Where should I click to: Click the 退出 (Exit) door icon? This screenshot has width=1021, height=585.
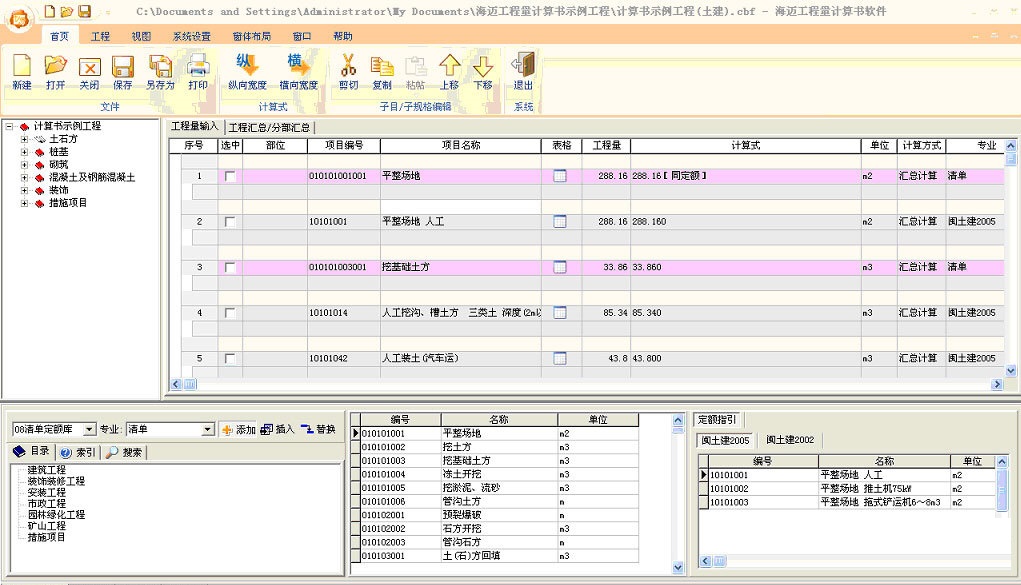click(x=523, y=68)
